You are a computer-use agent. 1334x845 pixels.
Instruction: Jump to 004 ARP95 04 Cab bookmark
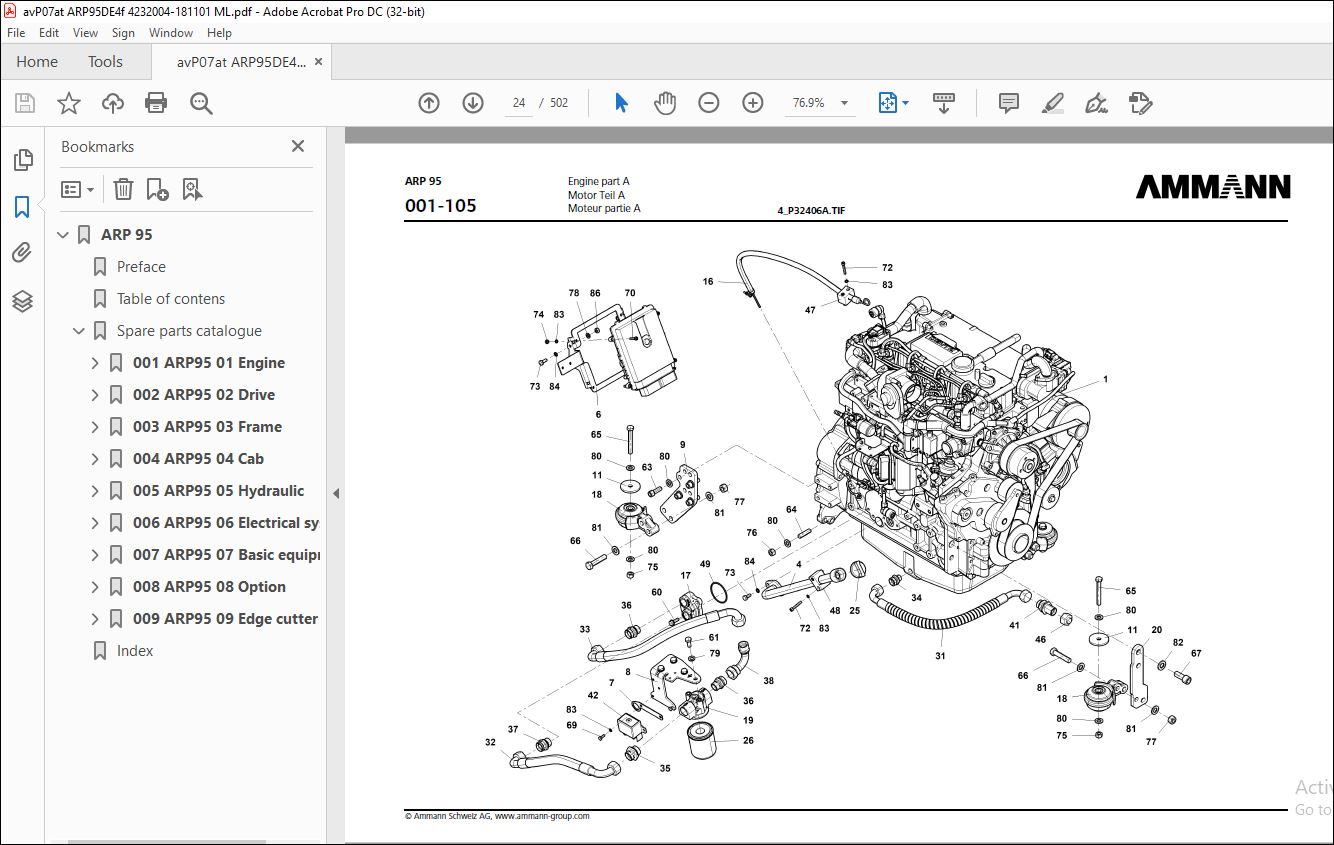198,459
